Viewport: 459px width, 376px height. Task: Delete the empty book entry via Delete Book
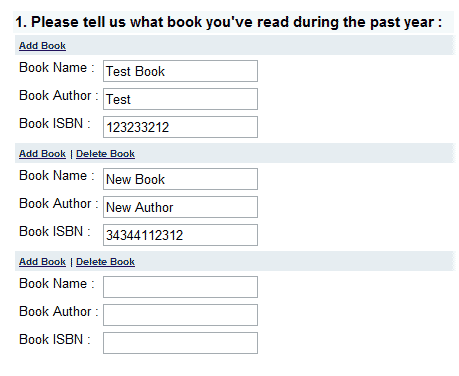(105, 262)
